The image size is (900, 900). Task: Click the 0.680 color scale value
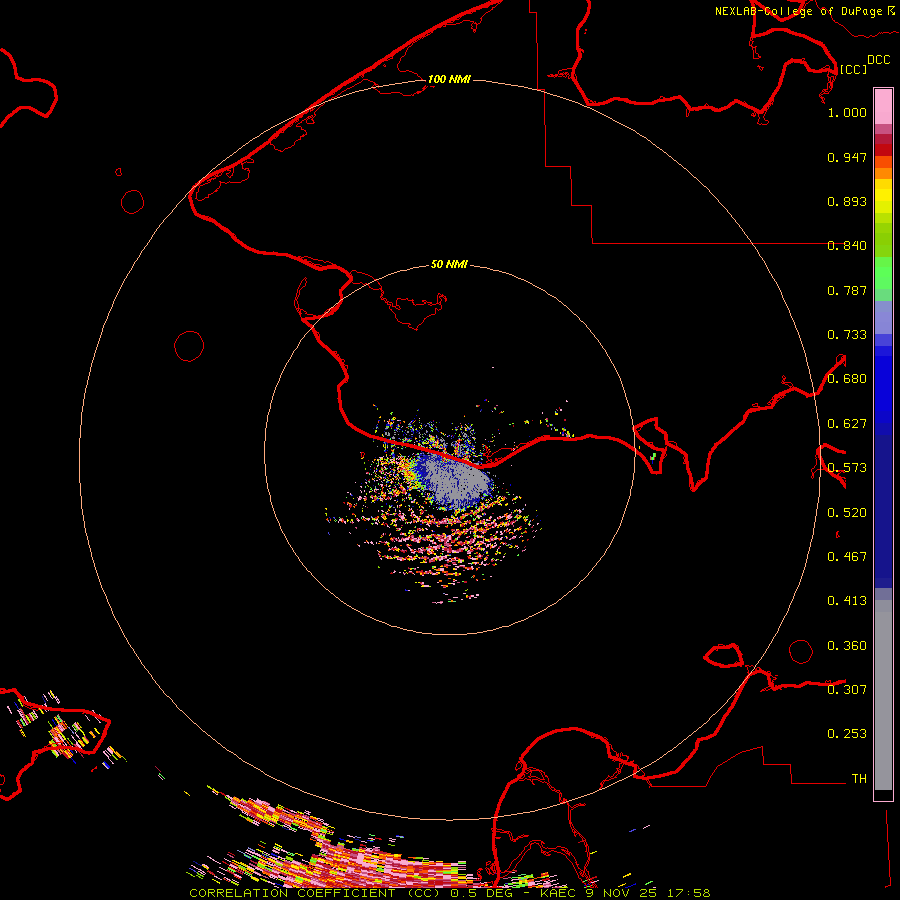click(847, 379)
